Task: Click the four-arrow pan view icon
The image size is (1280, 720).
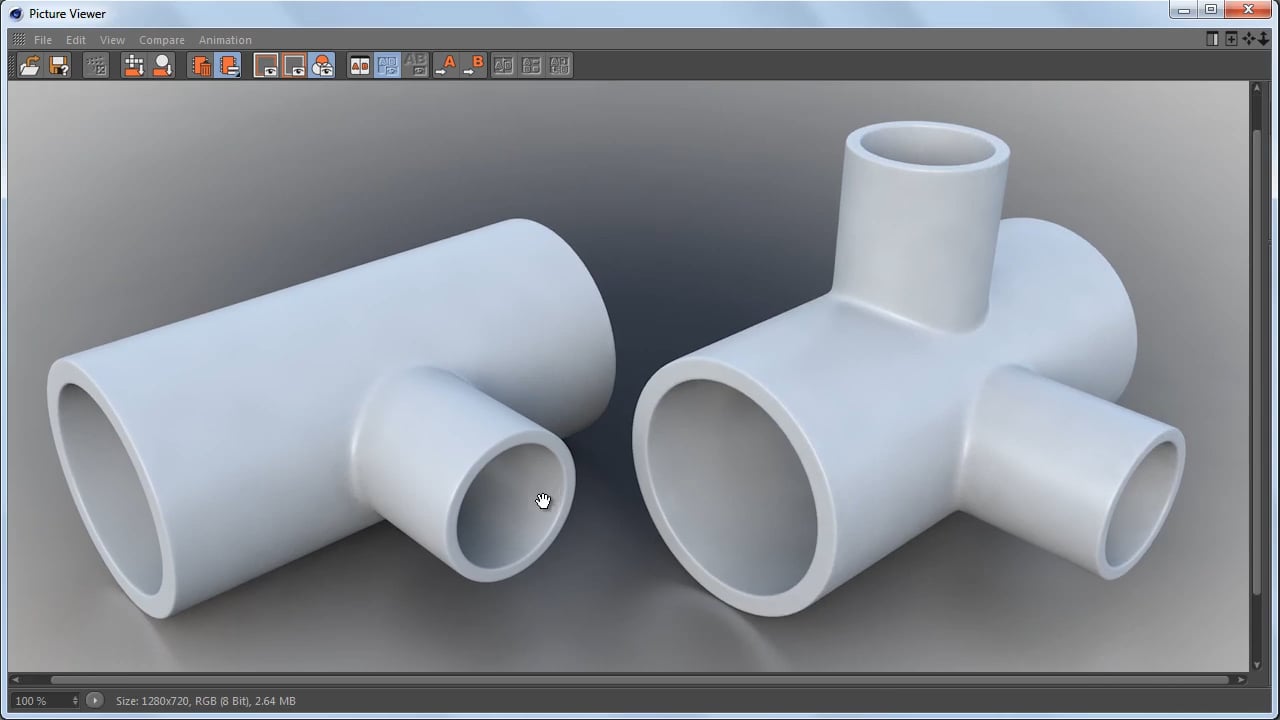Action: pos(1248,39)
